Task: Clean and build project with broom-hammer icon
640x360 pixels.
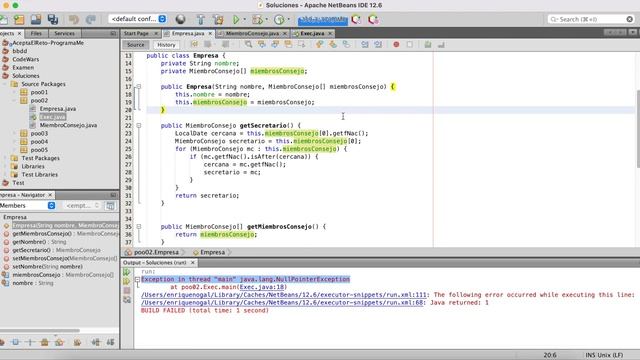Action: click(218, 19)
